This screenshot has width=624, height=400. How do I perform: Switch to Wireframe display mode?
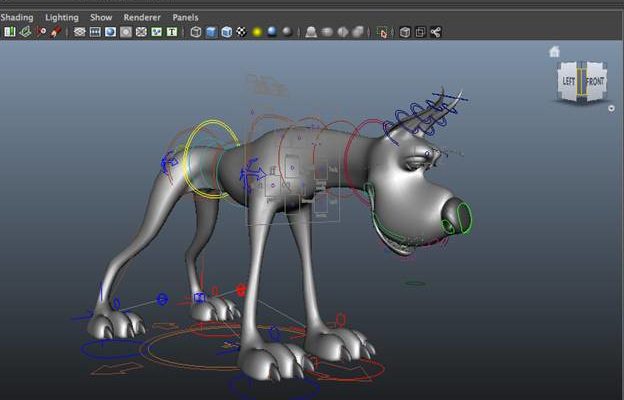(x=196, y=32)
